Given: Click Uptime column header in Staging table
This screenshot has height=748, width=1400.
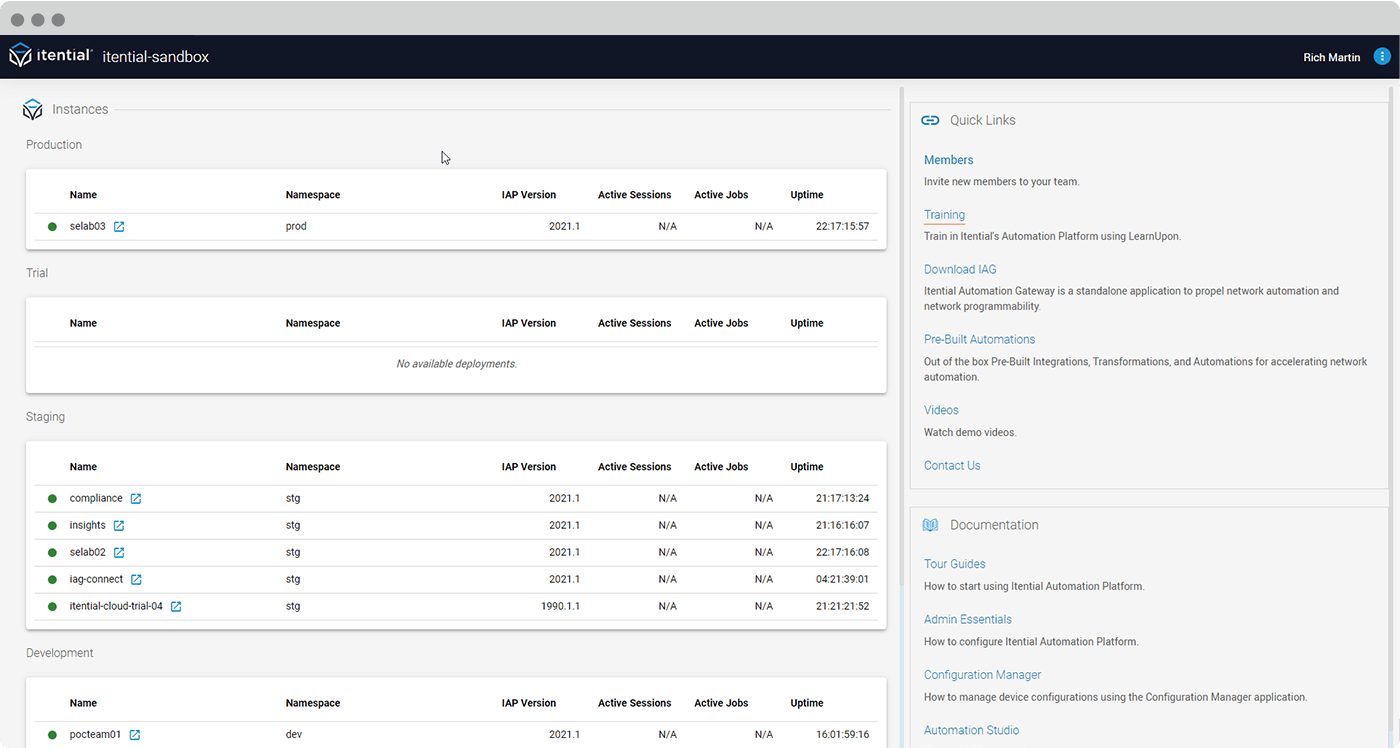Looking at the screenshot, I should (x=806, y=467).
